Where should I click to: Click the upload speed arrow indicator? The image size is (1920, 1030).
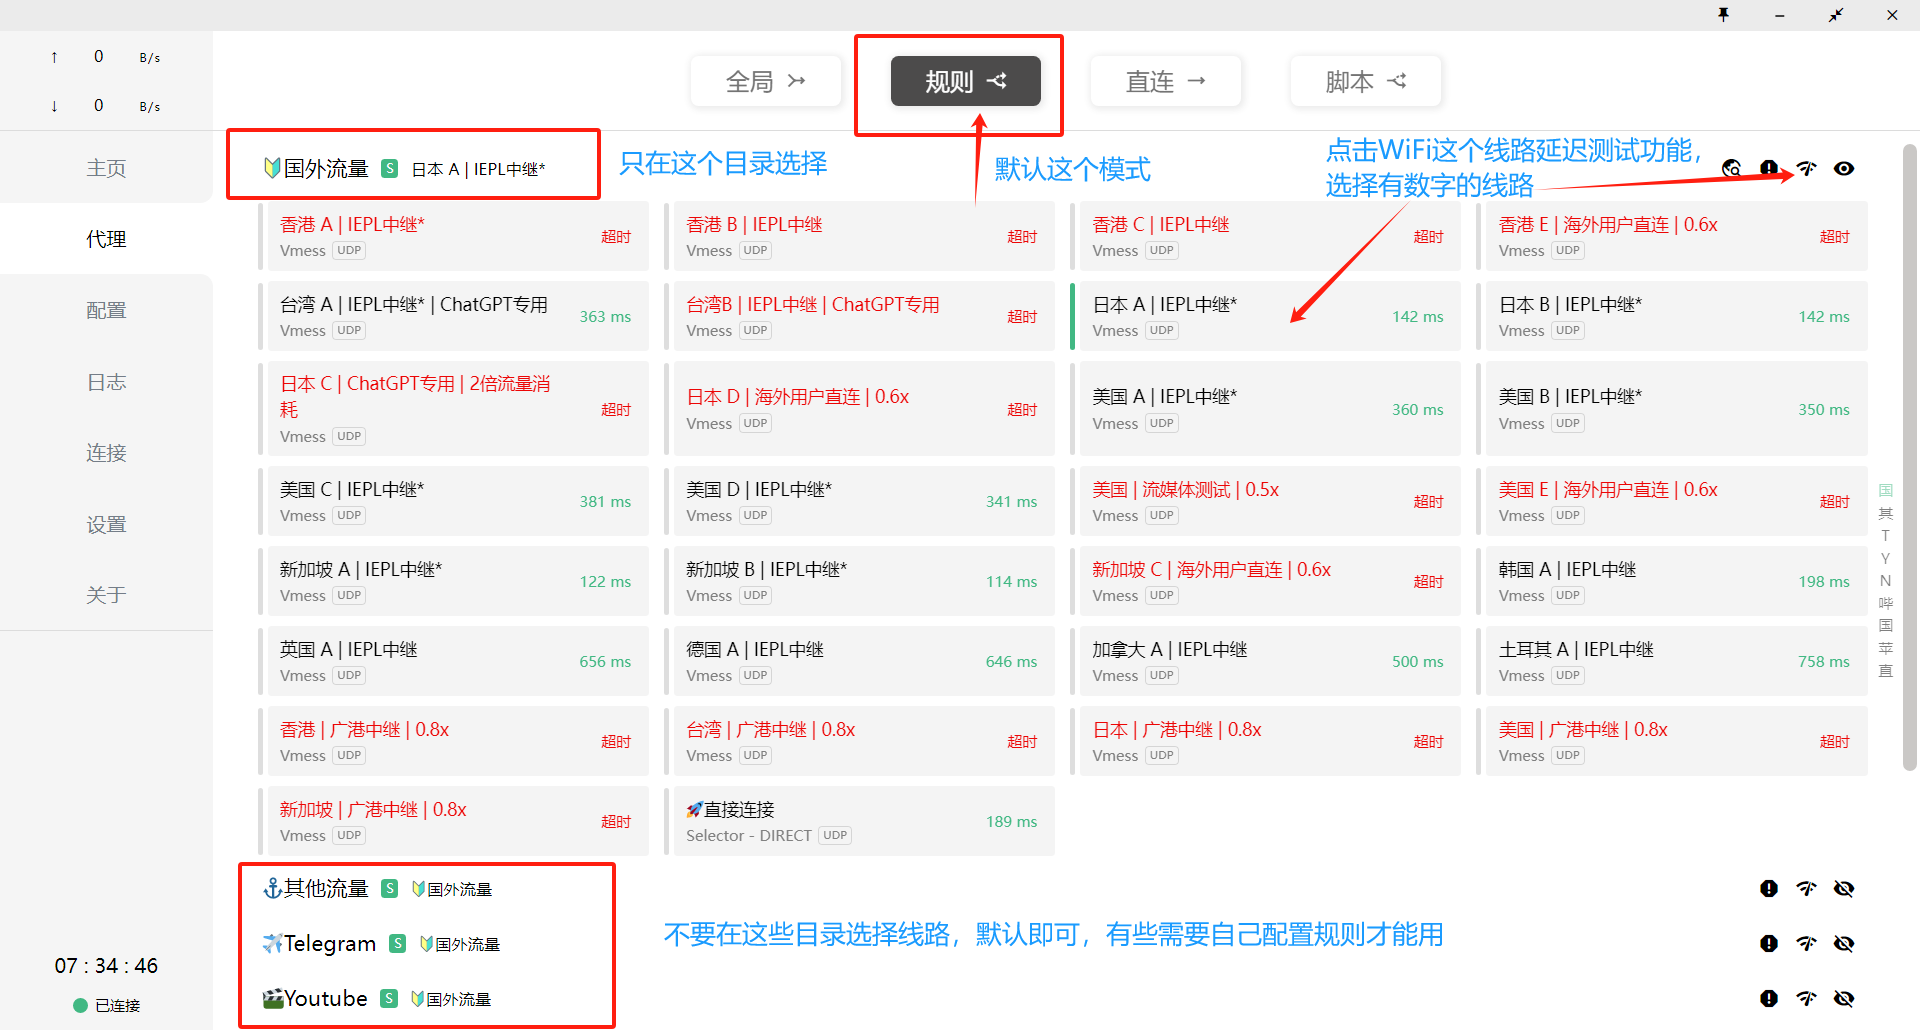(54, 57)
